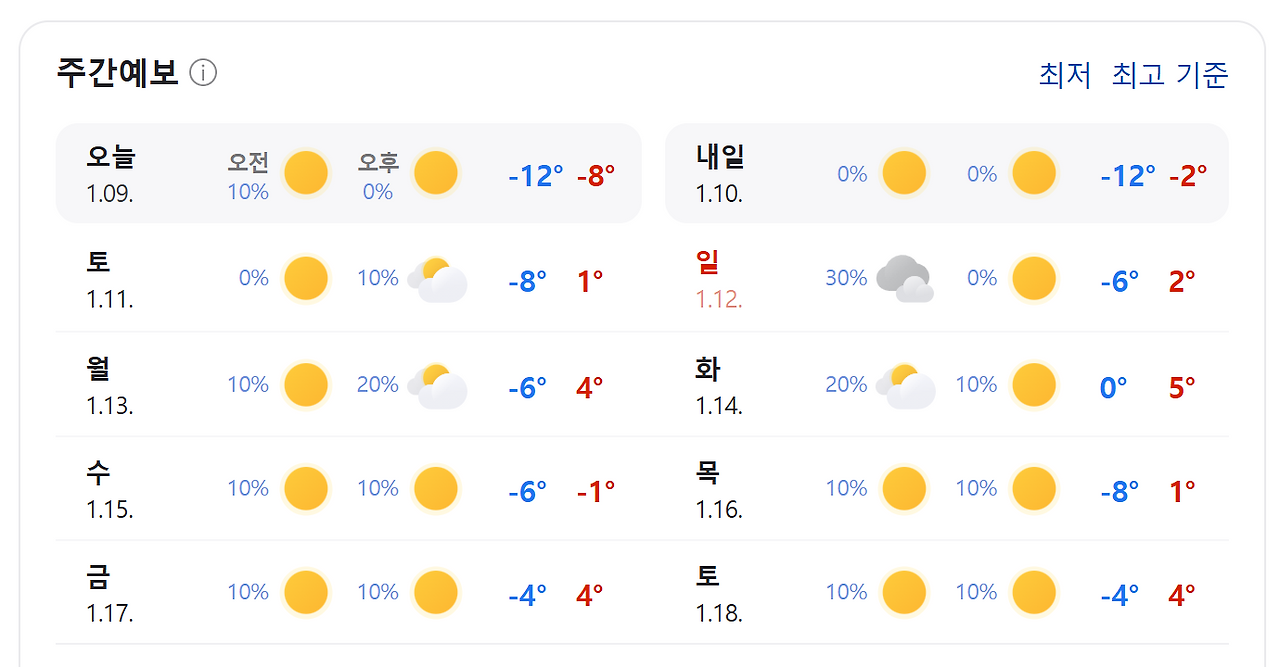Select the red 일 1.12. date label
Image resolution: width=1280 pixels, height=667 pixels.
(x=716, y=281)
